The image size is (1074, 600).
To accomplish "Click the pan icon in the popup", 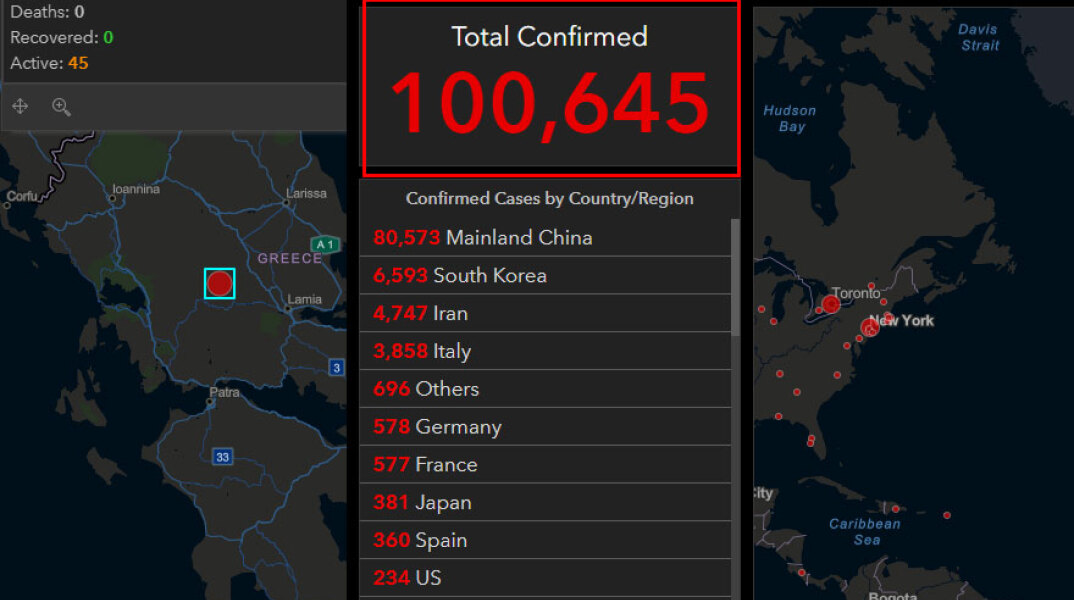I will [x=20, y=107].
